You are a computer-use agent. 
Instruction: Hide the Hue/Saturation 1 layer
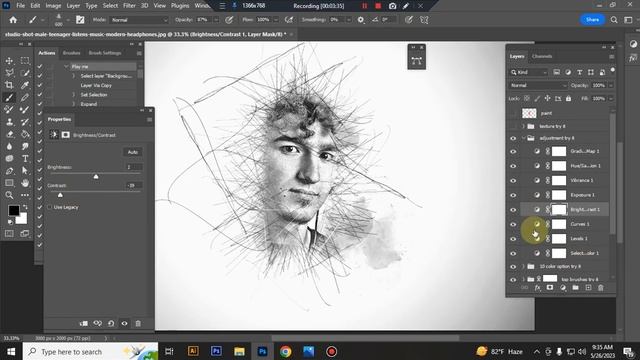click(x=513, y=166)
